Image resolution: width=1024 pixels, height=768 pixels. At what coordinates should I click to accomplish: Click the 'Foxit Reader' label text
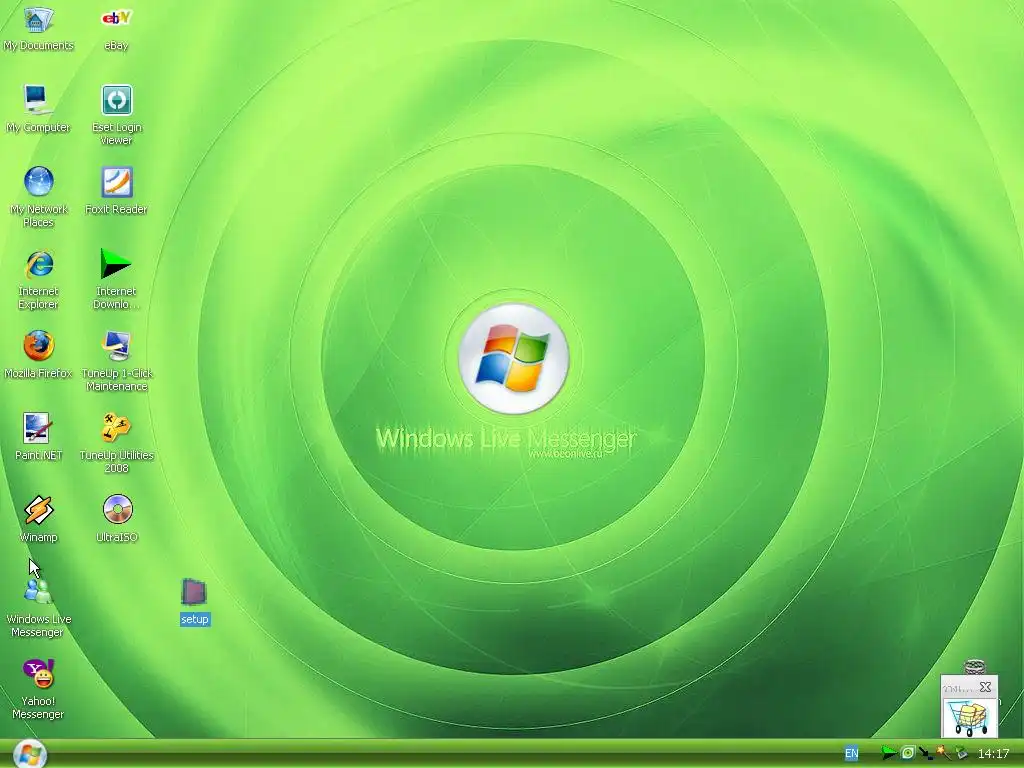pos(116,210)
